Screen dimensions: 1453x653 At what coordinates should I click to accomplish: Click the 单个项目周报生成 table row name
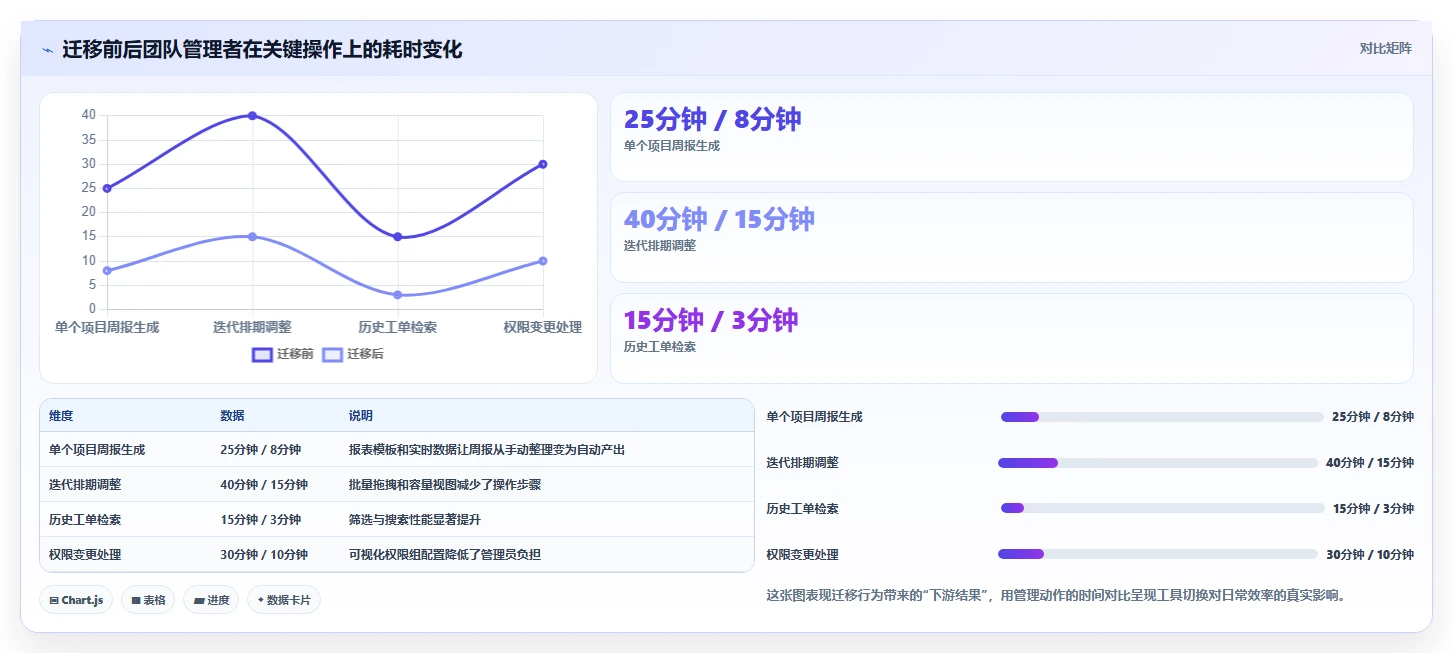[x=97, y=450]
